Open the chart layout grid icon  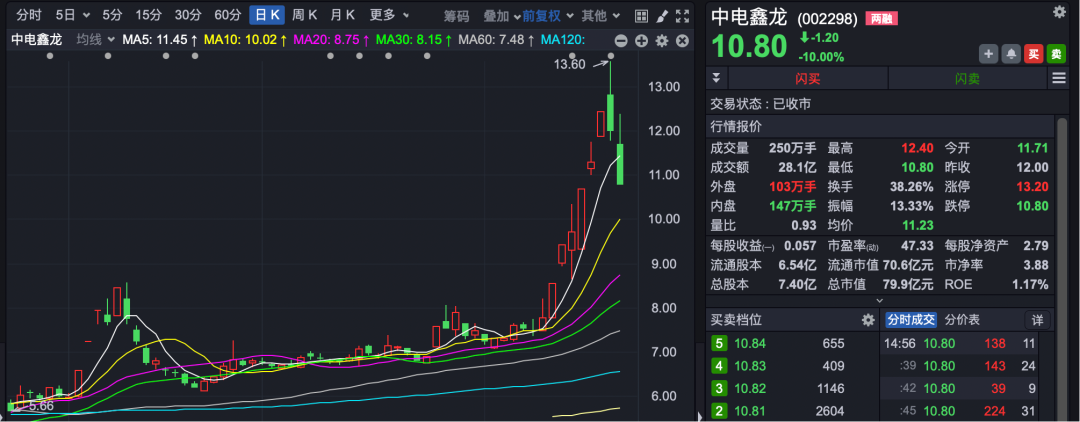tap(641, 15)
